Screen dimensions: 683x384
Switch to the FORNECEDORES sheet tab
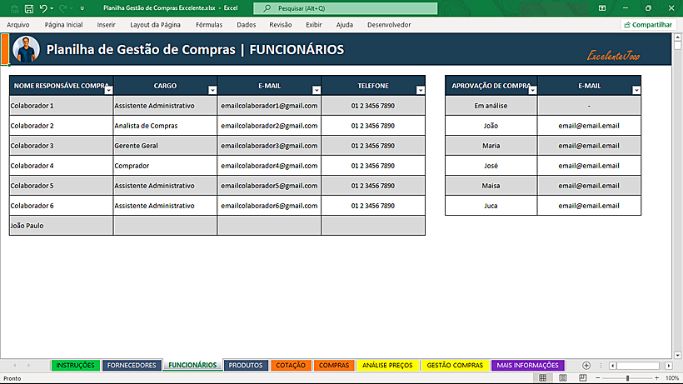point(132,365)
